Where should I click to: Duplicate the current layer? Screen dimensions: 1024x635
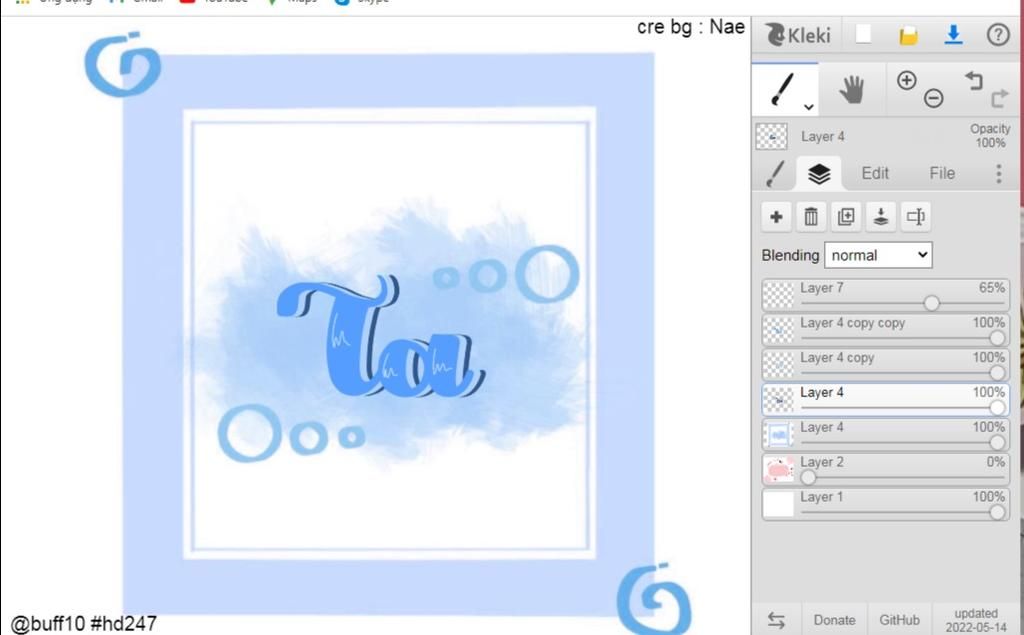pyautogui.click(x=846, y=217)
